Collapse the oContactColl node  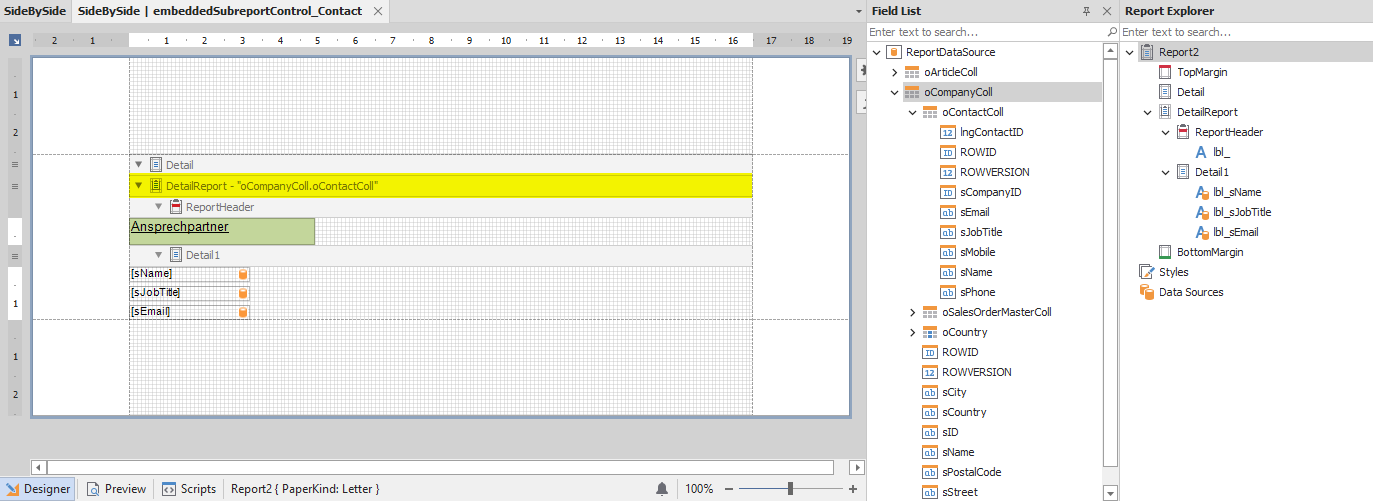click(x=913, y=112)
